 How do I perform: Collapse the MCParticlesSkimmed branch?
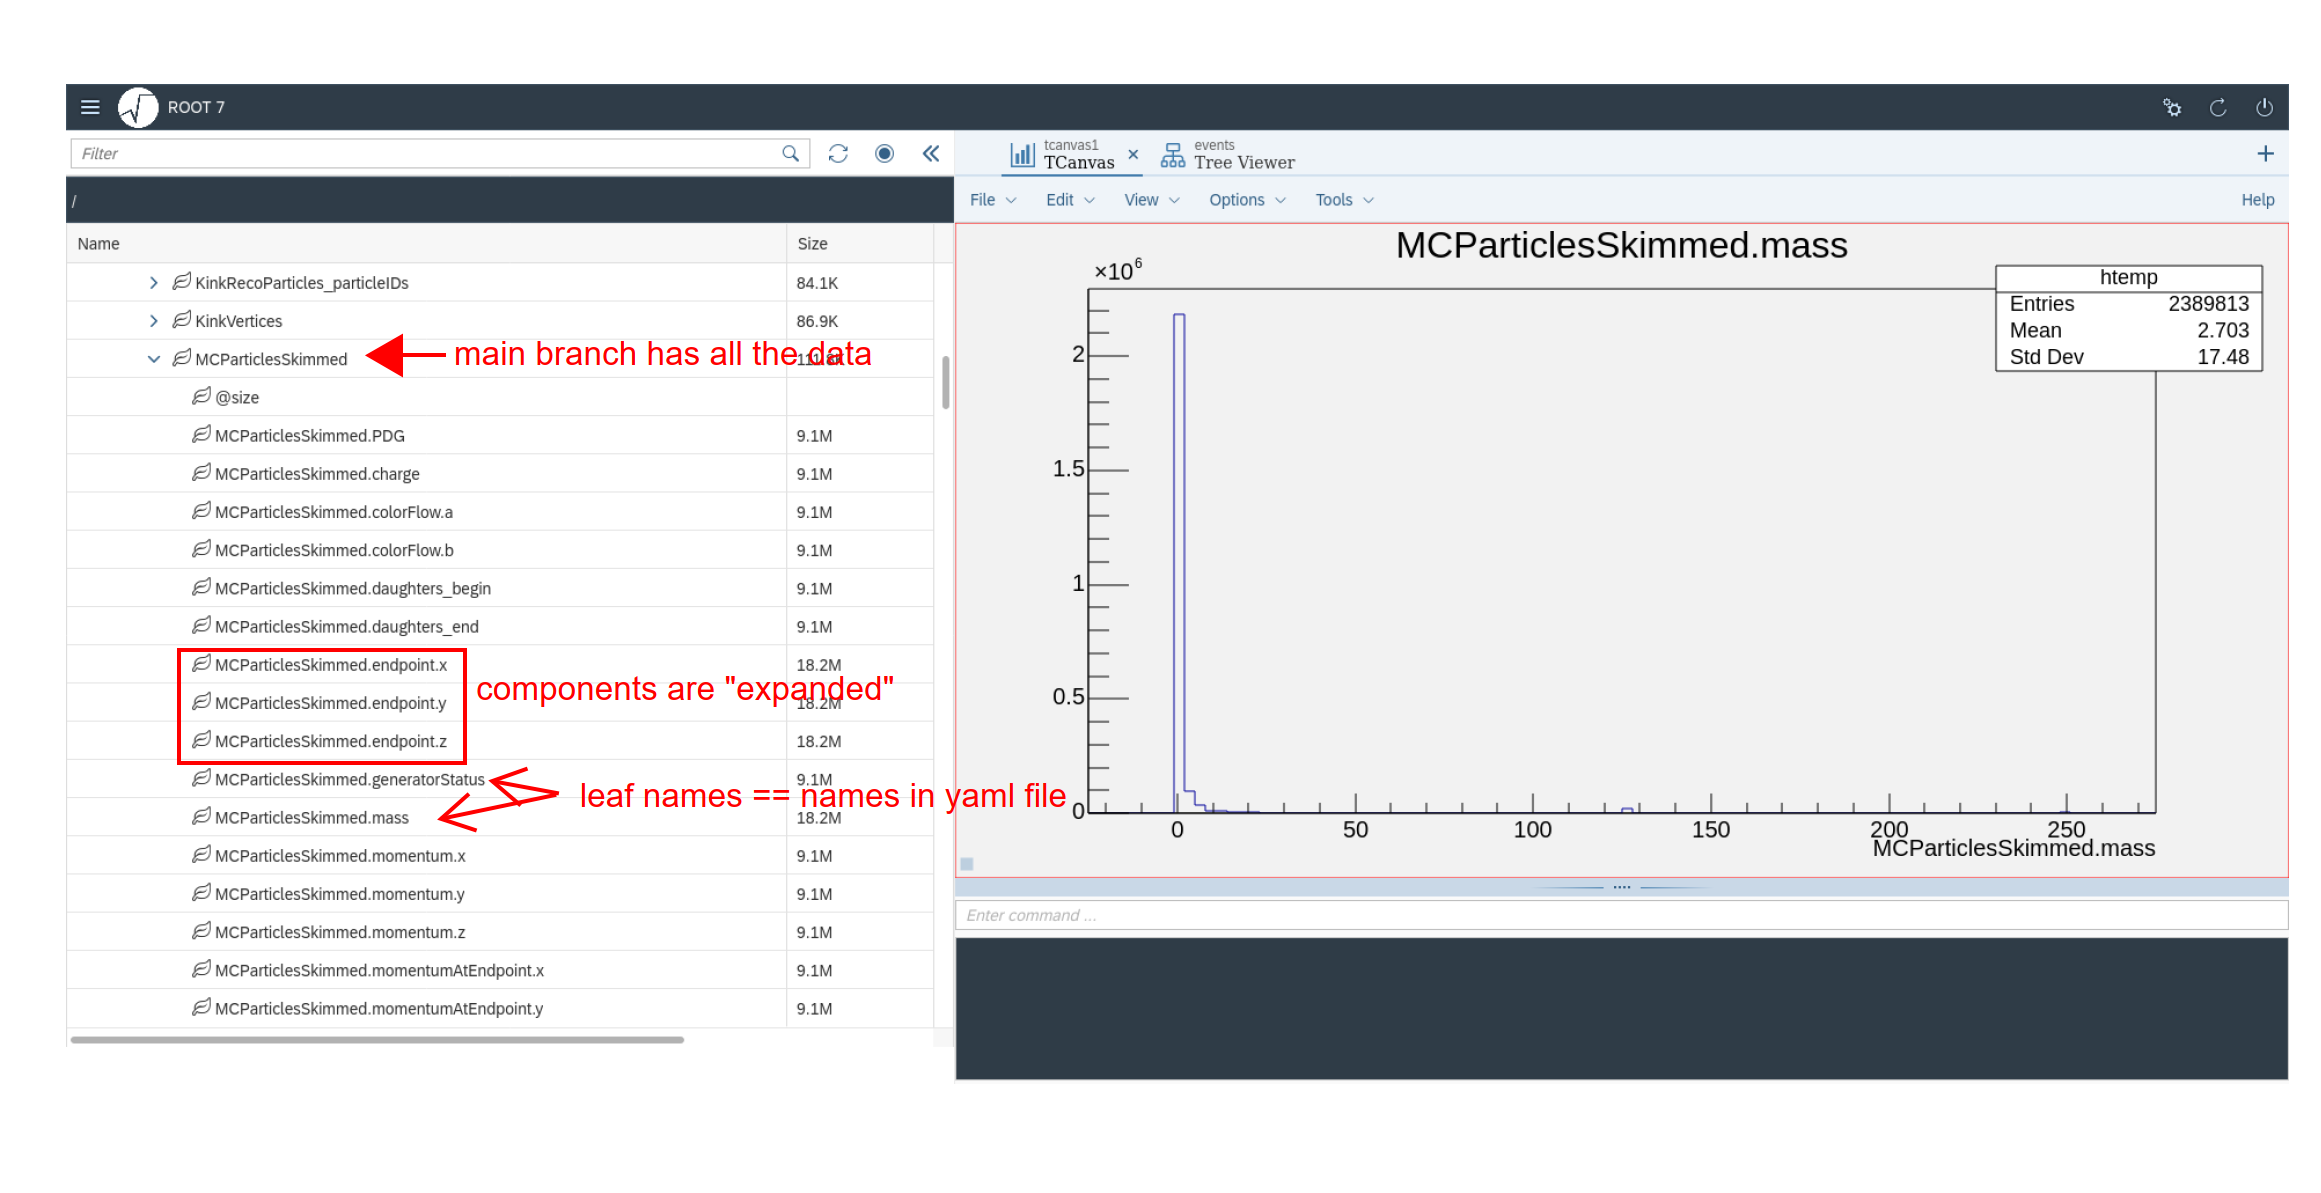153,359
